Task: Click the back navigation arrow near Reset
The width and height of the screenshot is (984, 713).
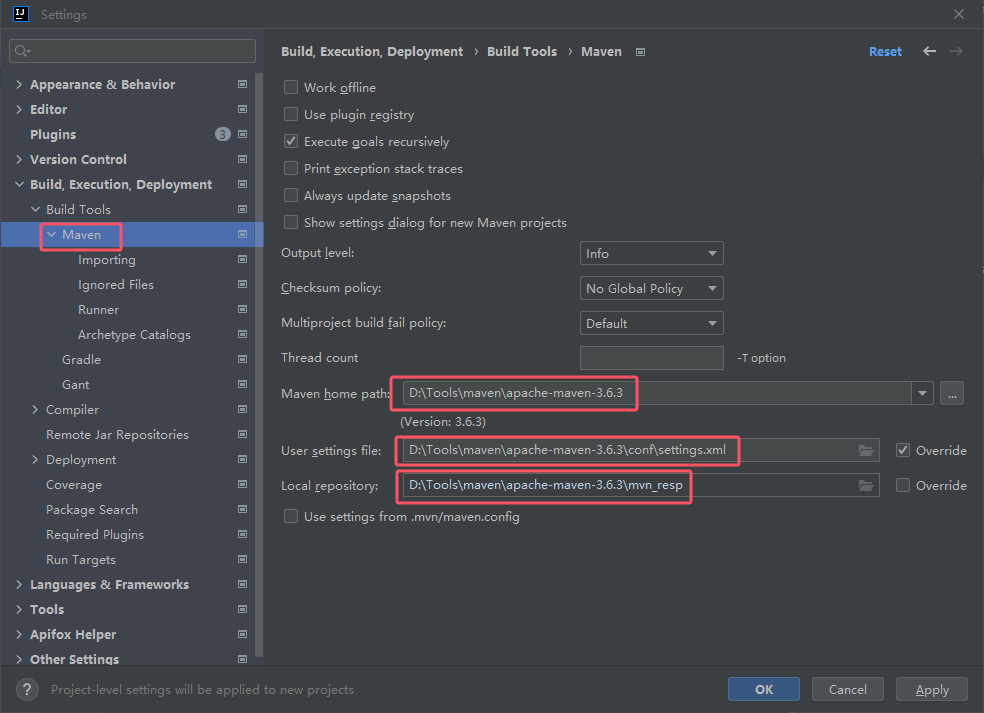Action: click(x=928, y=51)
